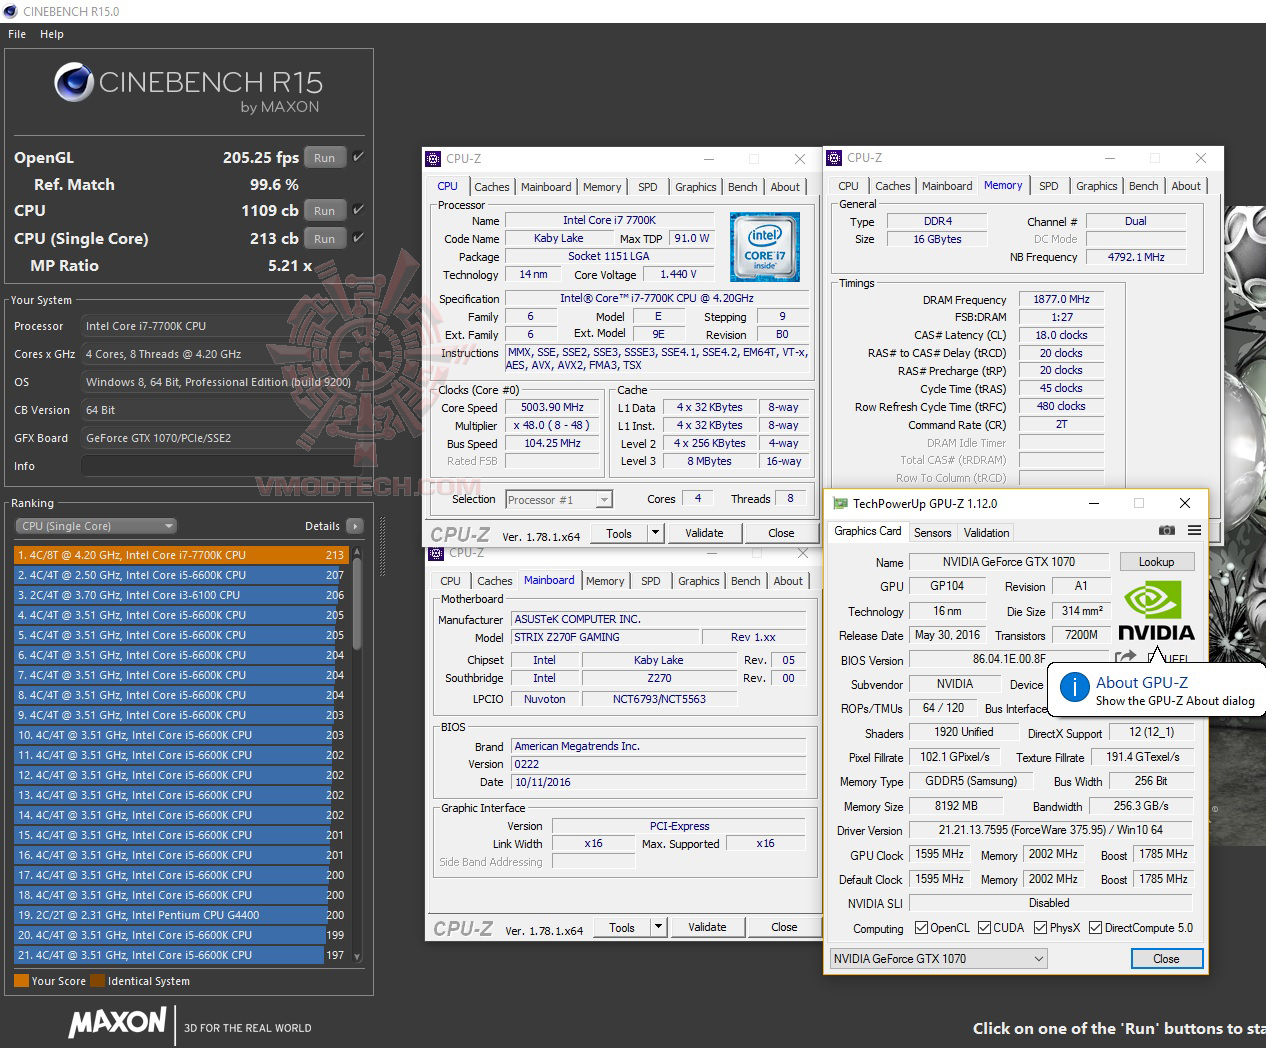Click the Info field in Your System
The width and height of the screenshot is (1266, 1048).
pyautogui.click(x=218, y=464)
